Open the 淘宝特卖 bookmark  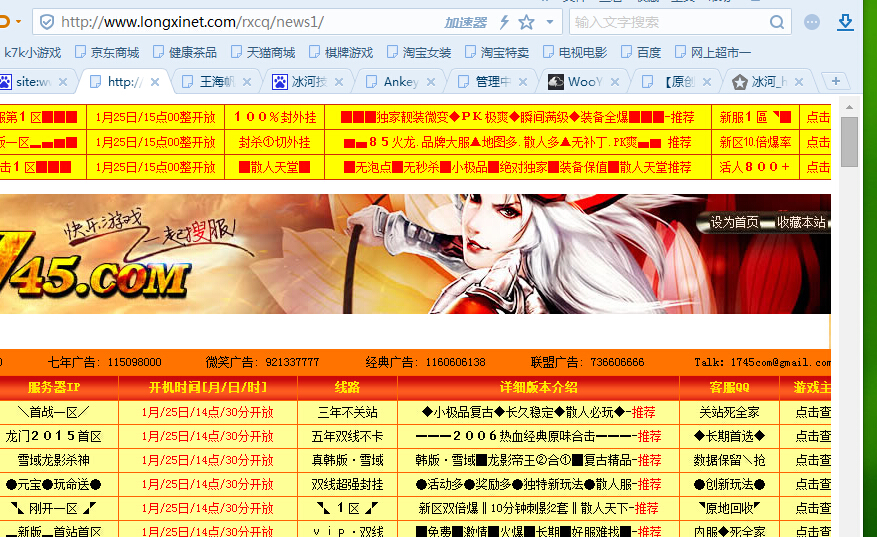click(497, 53)
